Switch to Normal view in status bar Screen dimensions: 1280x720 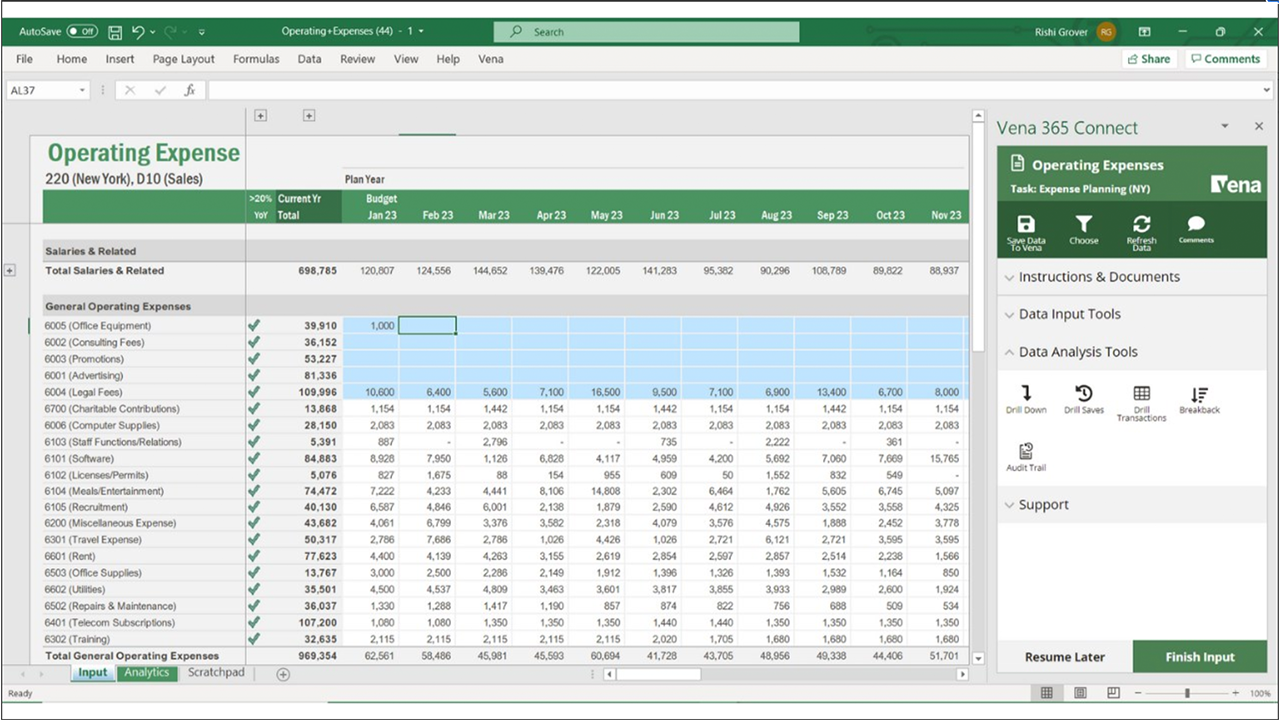[x=1047, y=693]
